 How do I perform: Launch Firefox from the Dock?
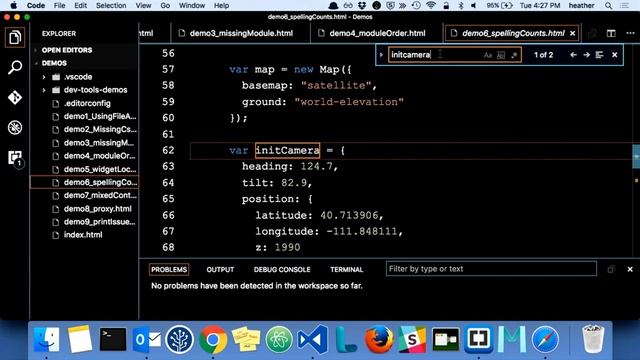click(x=379, y=339)
